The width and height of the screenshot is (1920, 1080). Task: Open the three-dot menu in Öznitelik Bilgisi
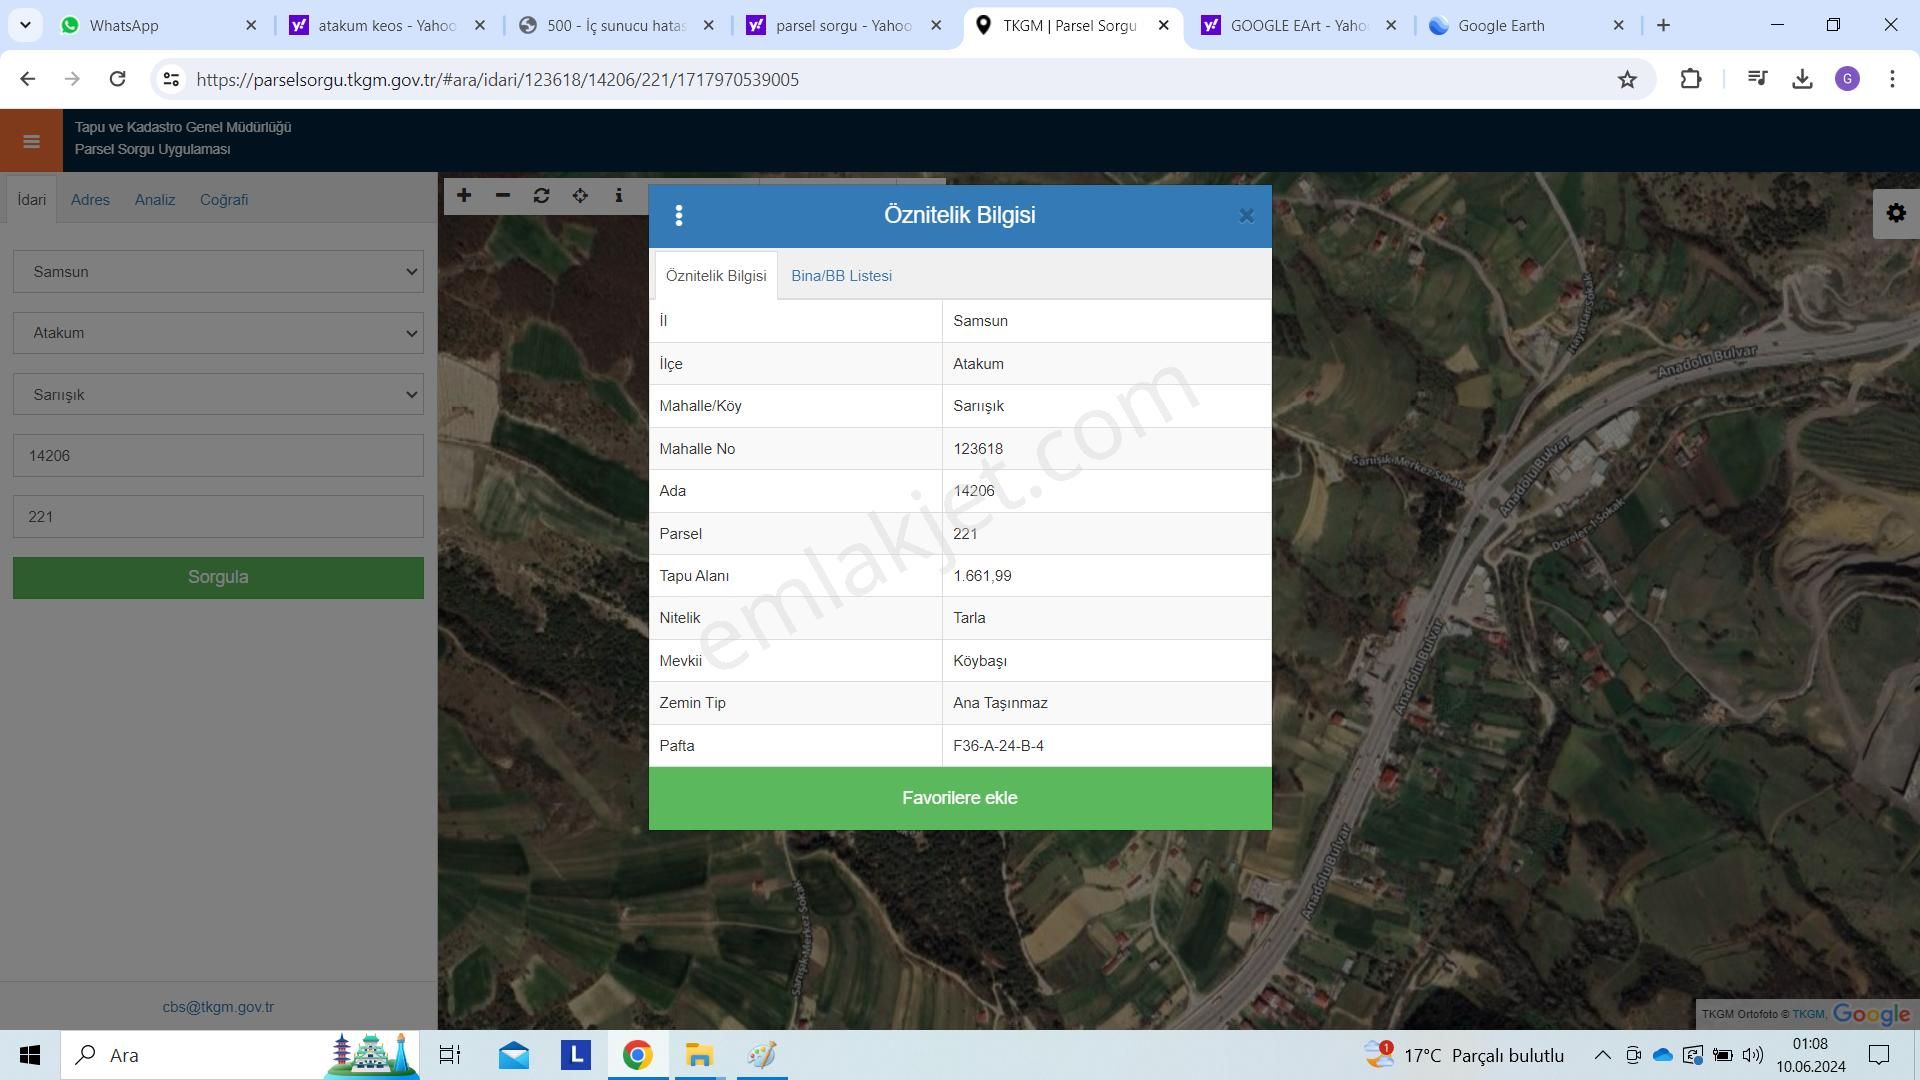point(679,215)
